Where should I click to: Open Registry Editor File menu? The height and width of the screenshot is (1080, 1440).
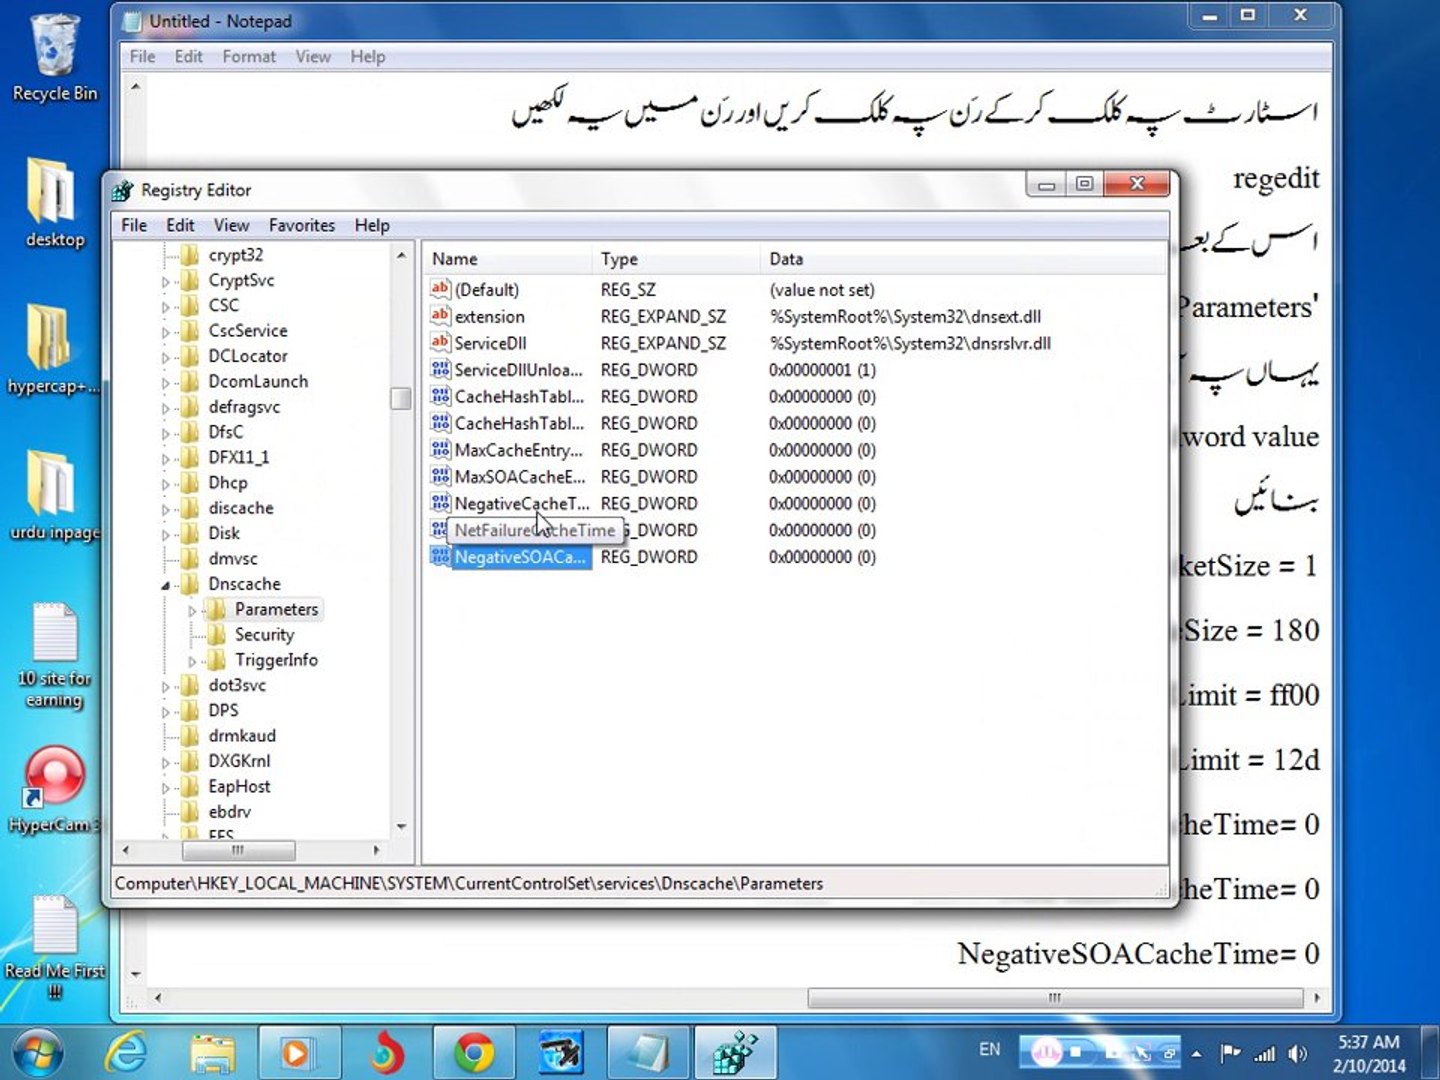coord(134,225)
